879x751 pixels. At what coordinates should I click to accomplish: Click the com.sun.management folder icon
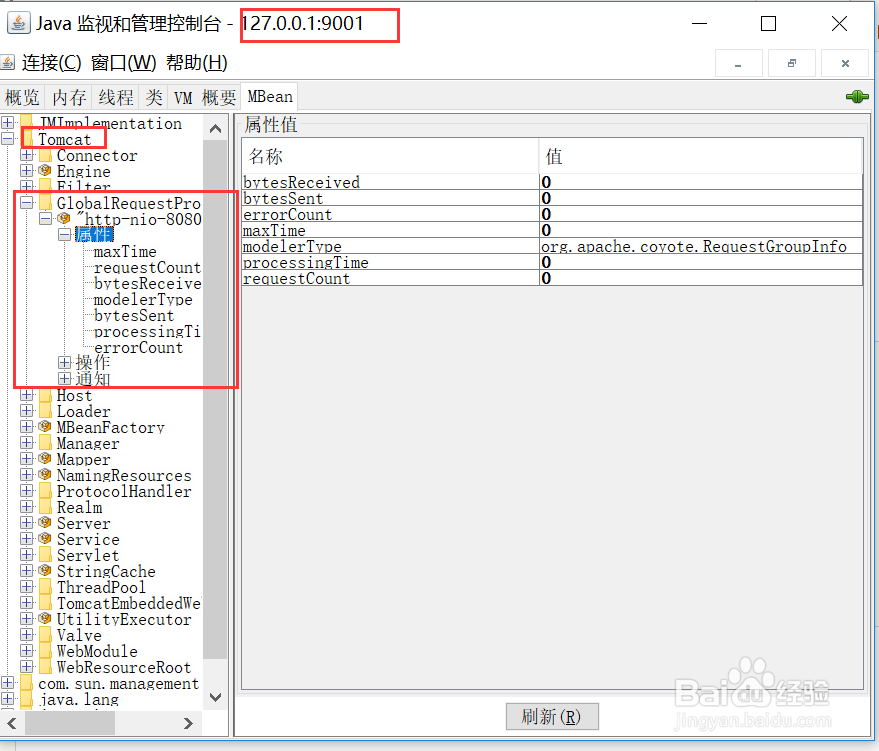click(x=26, y=683)
